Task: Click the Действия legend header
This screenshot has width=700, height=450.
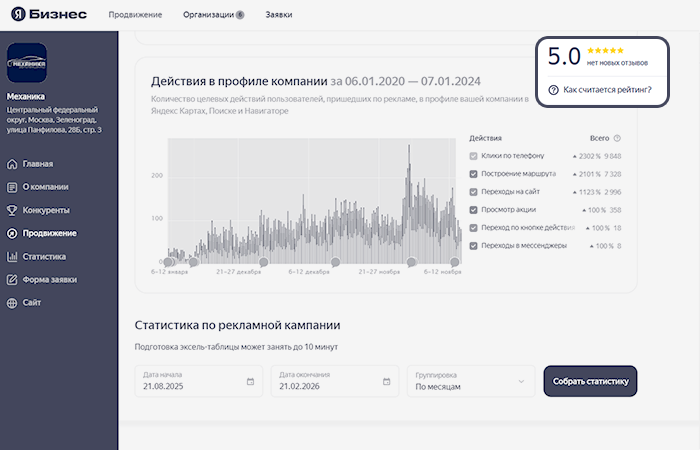Action: [485, 138]
